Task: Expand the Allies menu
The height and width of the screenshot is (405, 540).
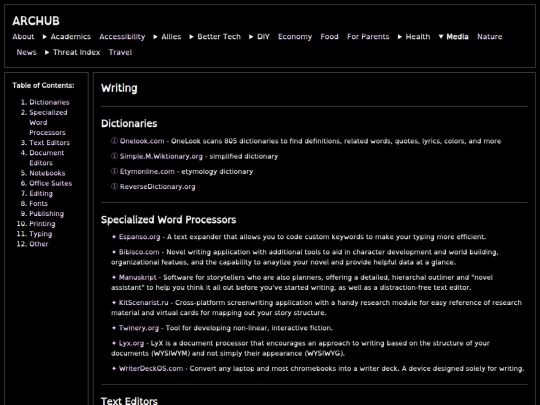Action: coord(167,37)
